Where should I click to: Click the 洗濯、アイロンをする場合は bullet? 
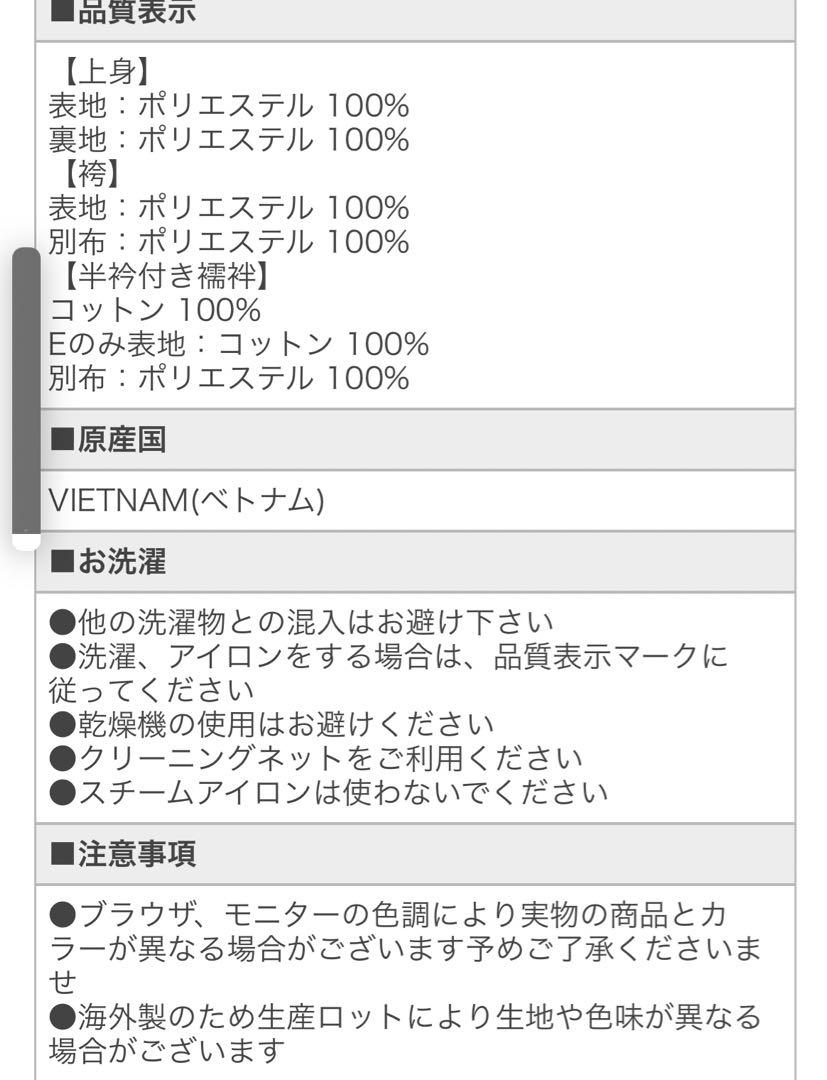coord(388,673)
